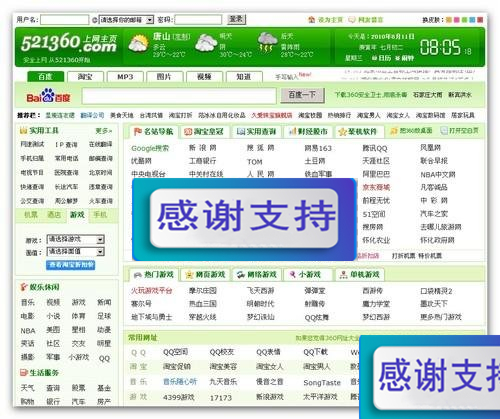Click the icon beside the 娱乐休闲 heading
The width and height of the screenshot is (500, 419).
click(24, 287)
